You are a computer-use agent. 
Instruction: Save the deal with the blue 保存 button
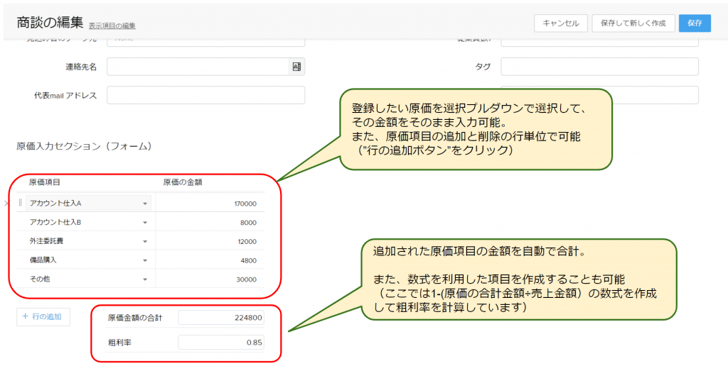pyautogui.click(x=695, y=23)
